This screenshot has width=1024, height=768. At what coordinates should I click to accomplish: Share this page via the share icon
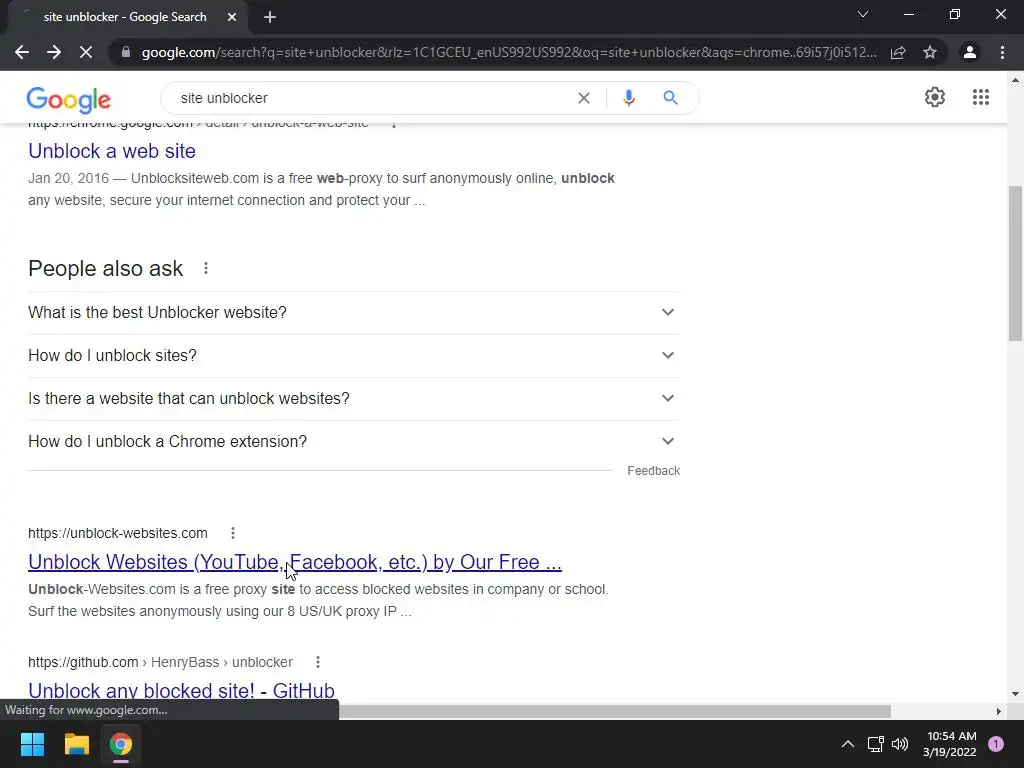[x=898, y=52]
